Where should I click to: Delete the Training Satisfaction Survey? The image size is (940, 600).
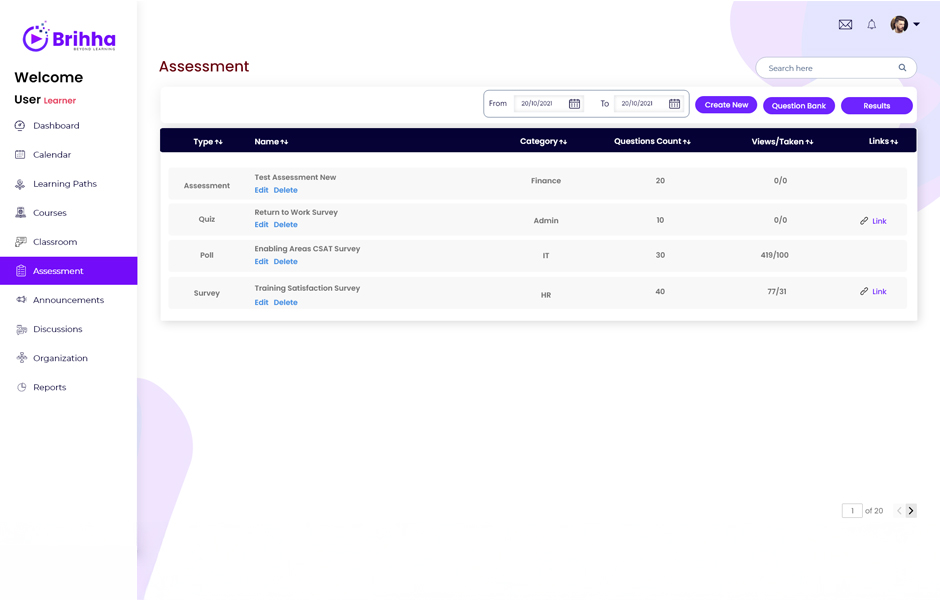[285, 302]
